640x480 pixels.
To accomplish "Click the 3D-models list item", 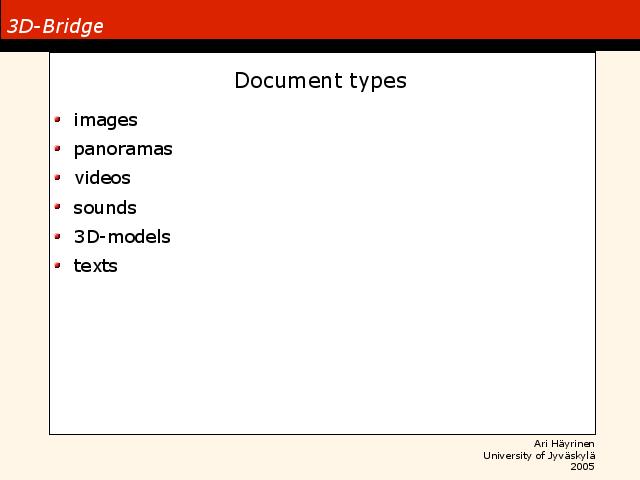I will [x=122, y=237].
